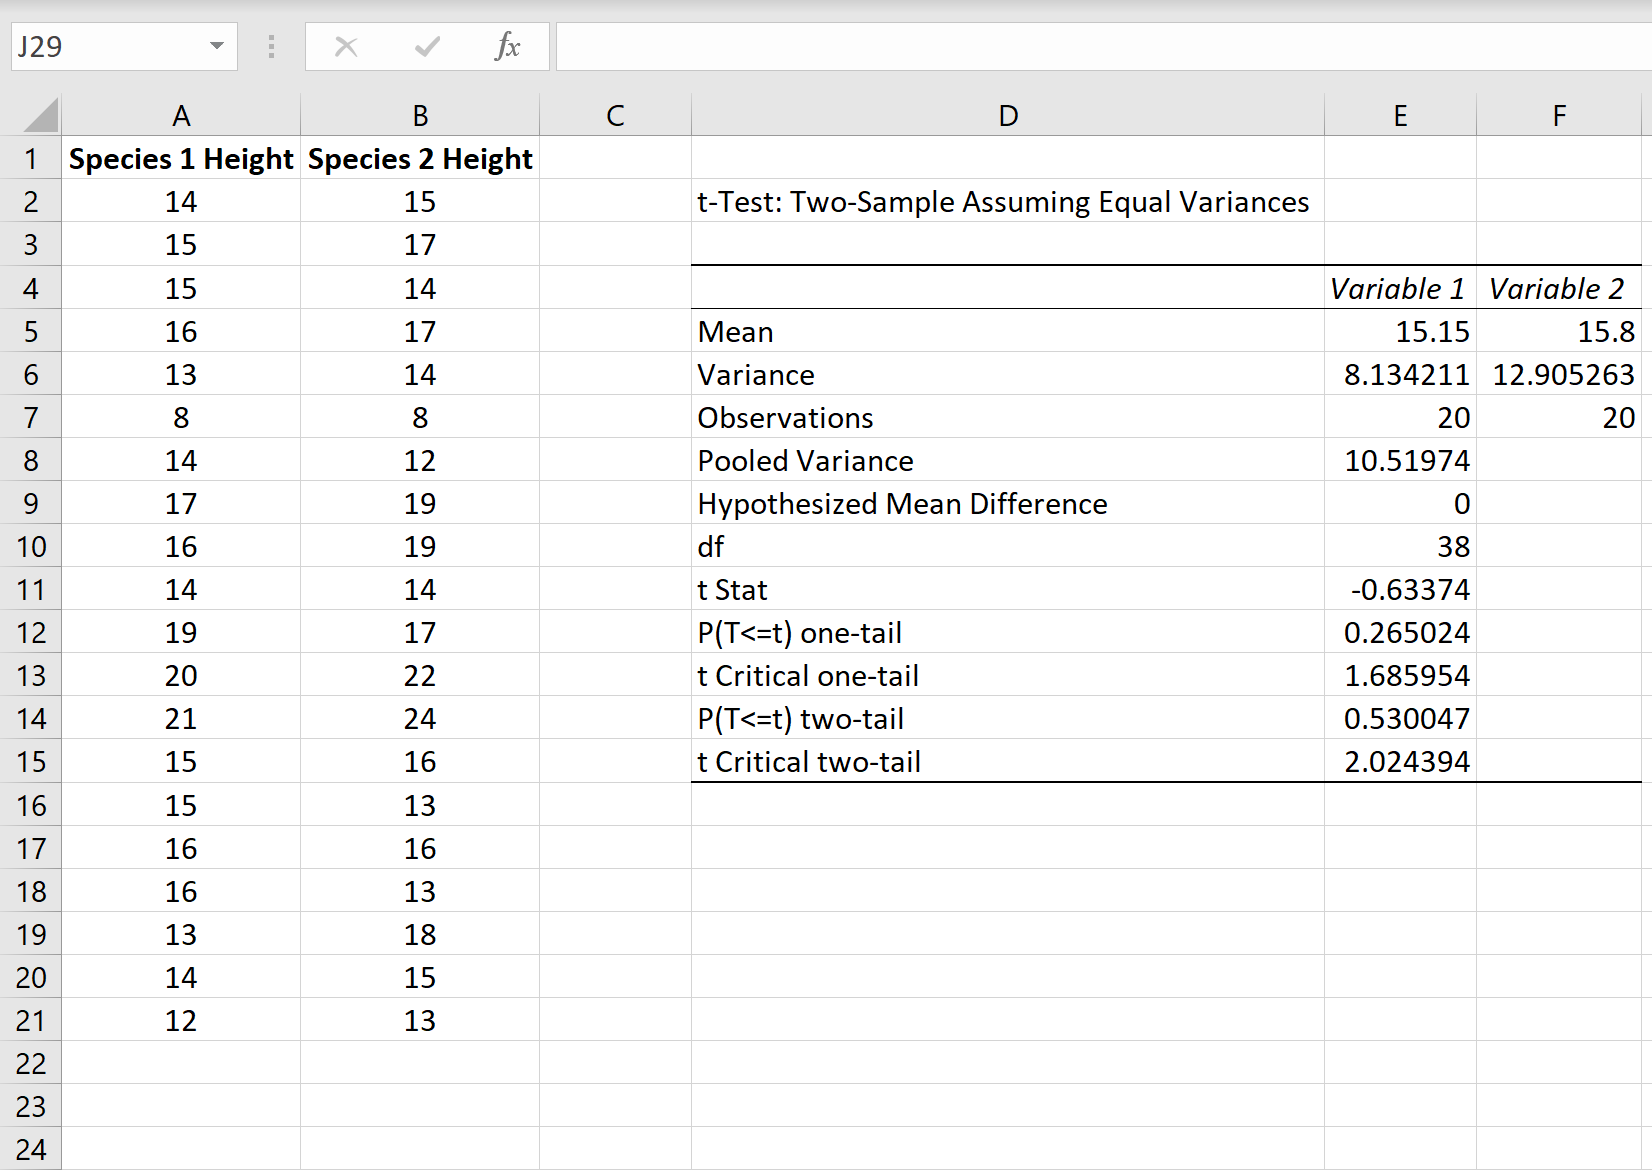Click the Enter checkmark in formula bar
1652x1170 pixels.
(x=427, y=46)
